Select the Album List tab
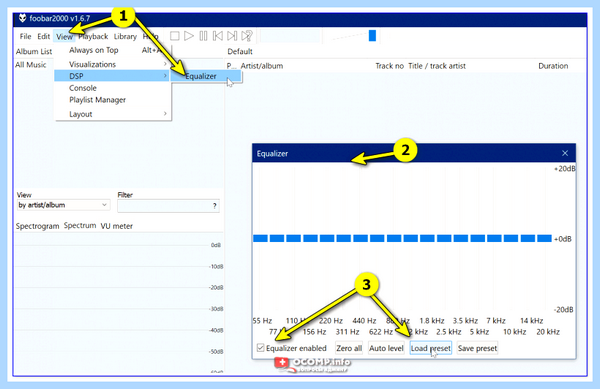The width and height of the screenshot is (600, 389). click(x=34, y=51)
